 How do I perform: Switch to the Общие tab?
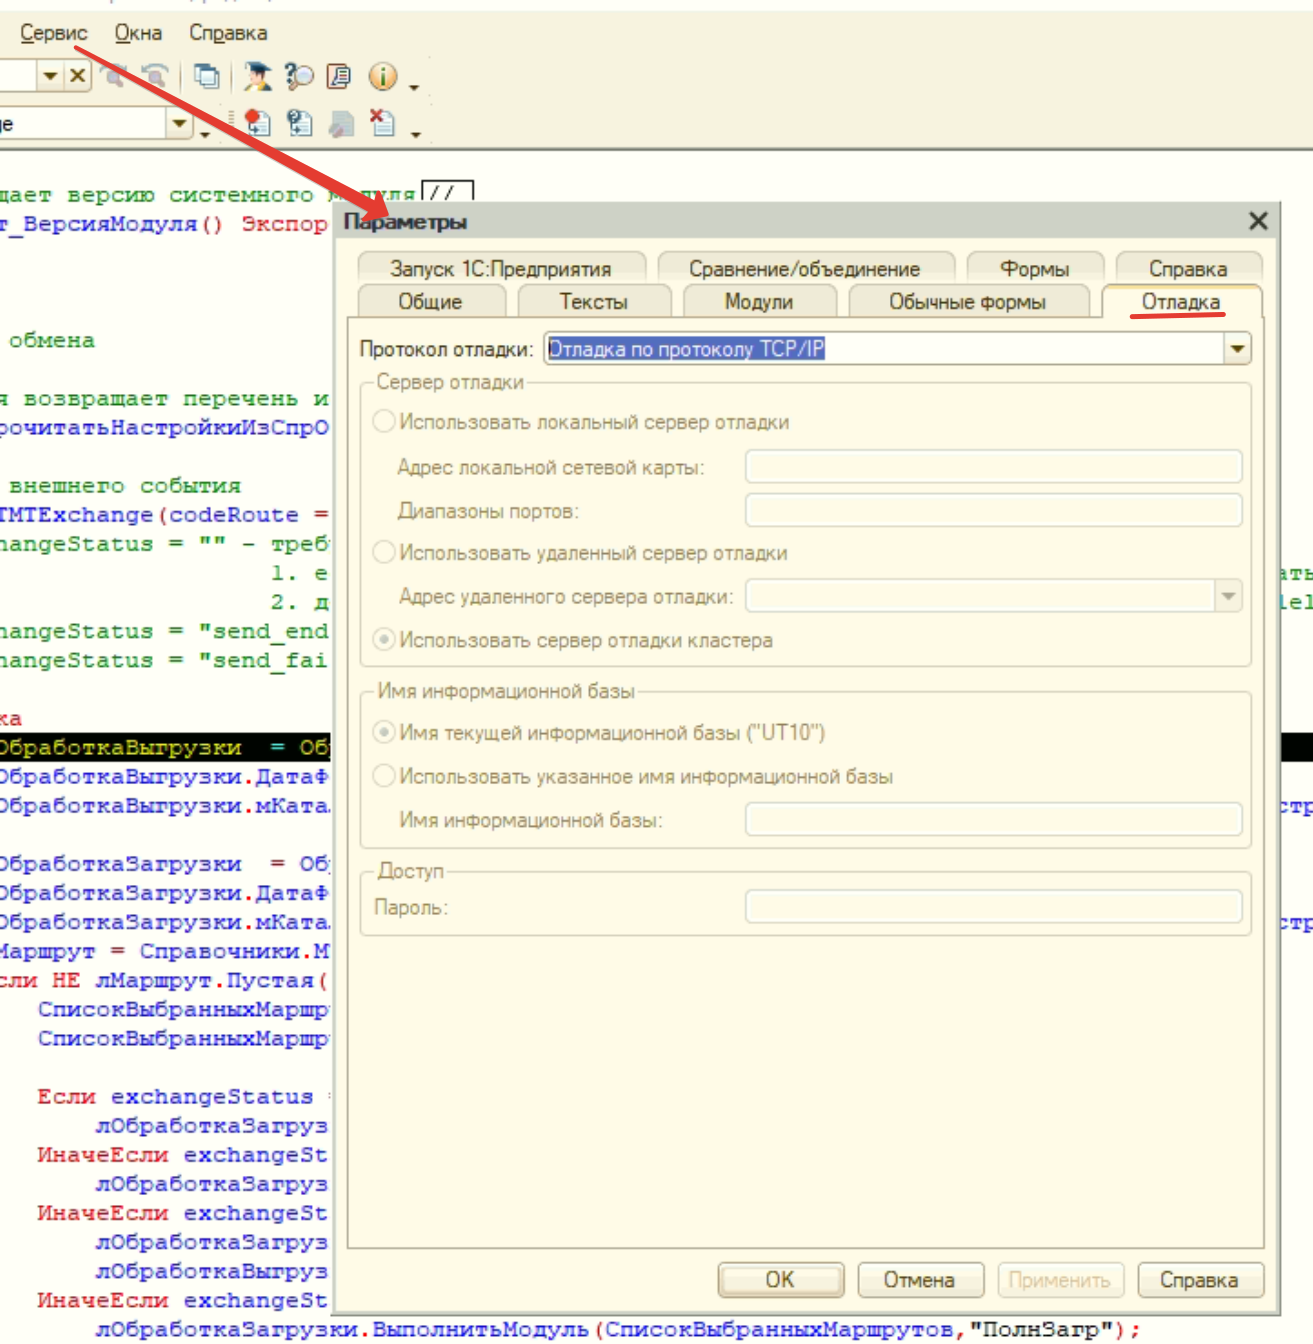430,301
